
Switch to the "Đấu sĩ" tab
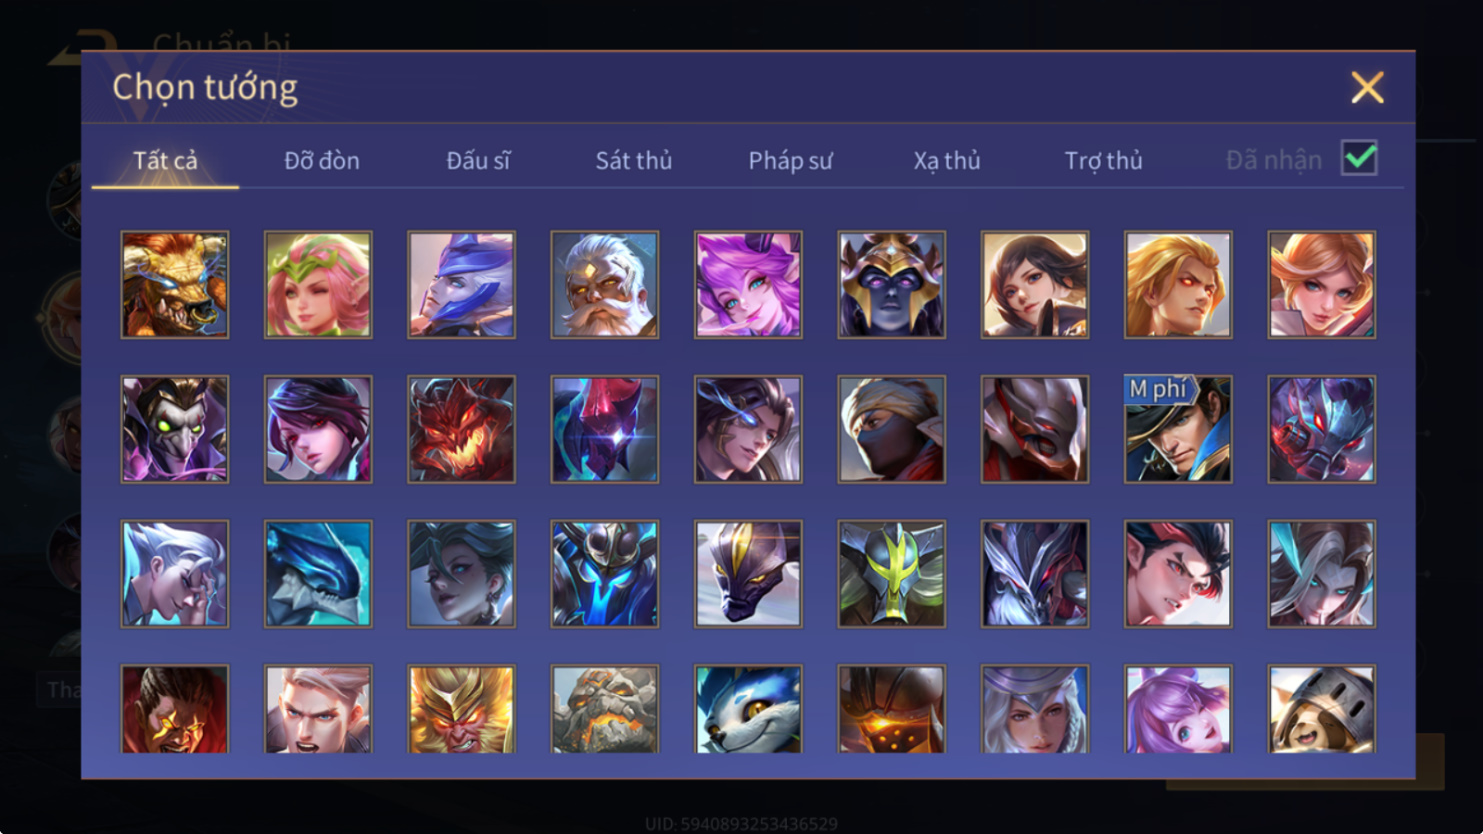tap(478, 160)
